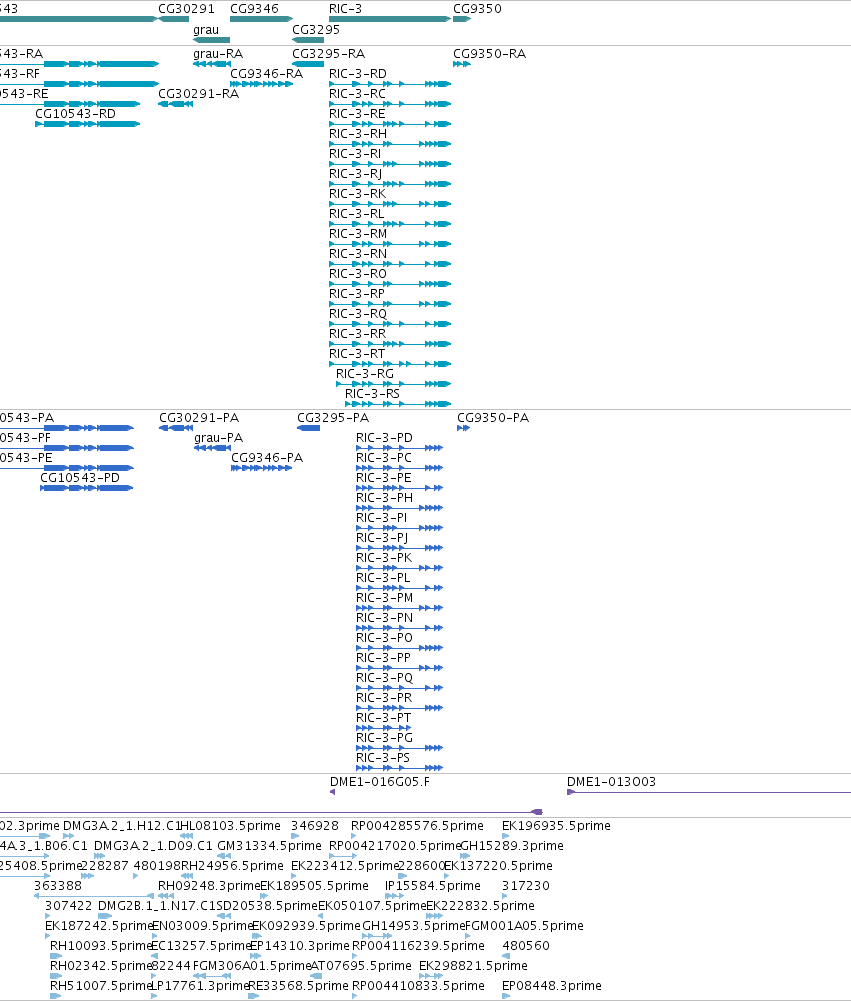This screenshot has height=1001, width=851.
Task: Click the 363388 EST label
Action: click(x=58, y=886)
